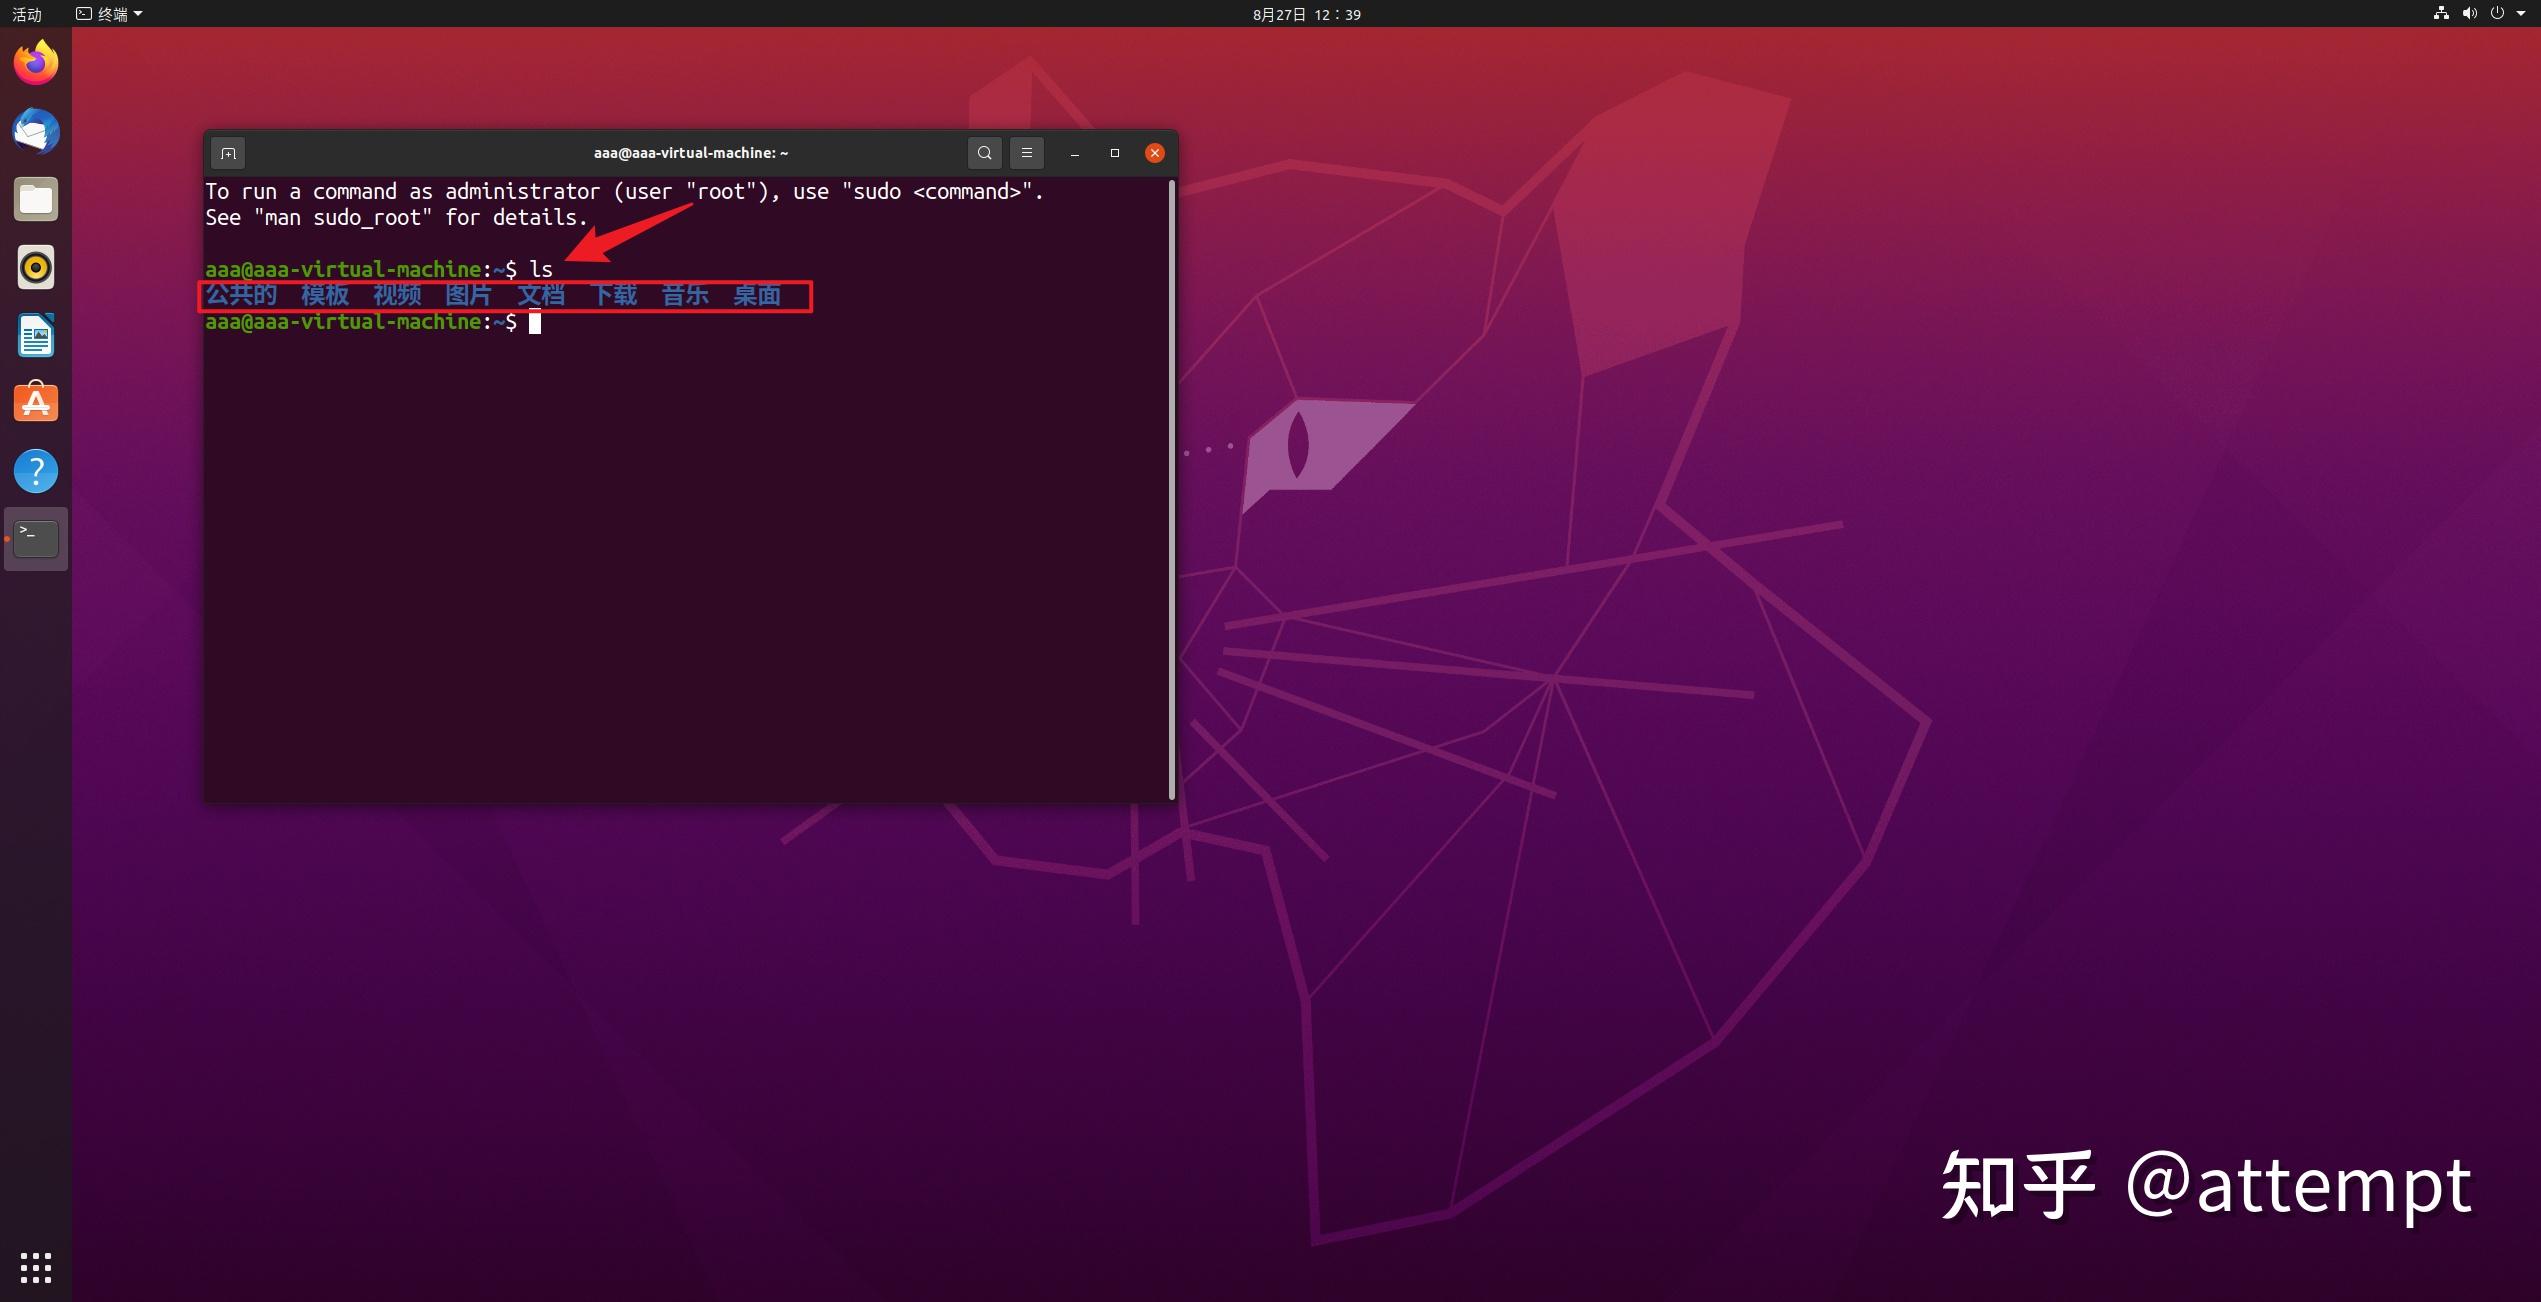Viewport: 2541px width, 1302px height.
Task: Show all applications grid
Action: click(x=36, y=1267)
